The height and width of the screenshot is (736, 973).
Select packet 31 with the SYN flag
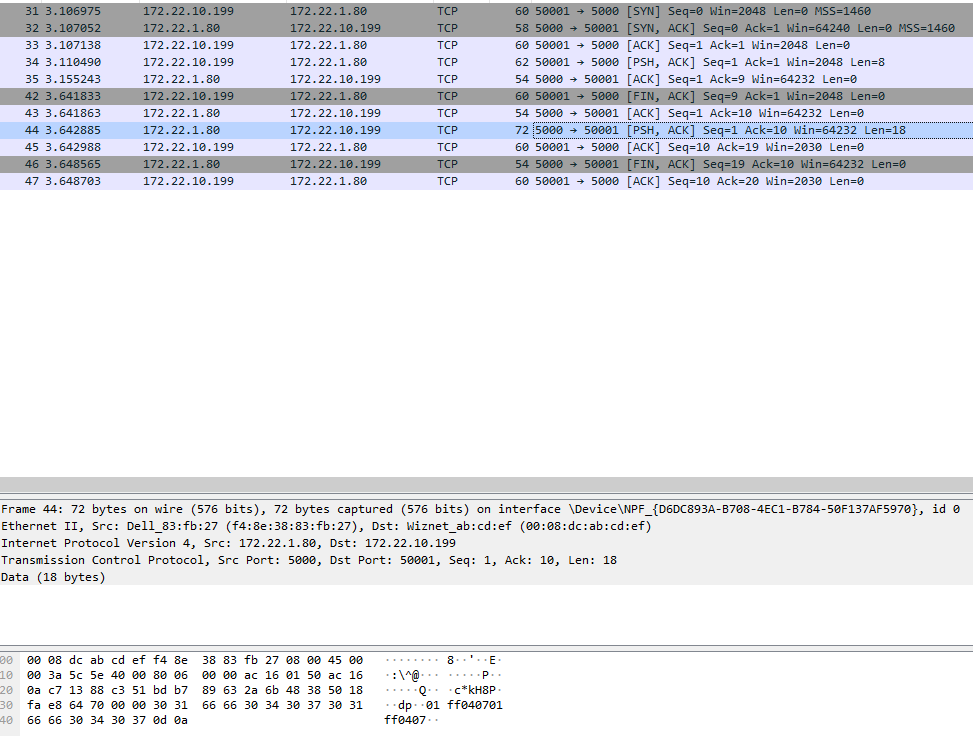(486, 11)
